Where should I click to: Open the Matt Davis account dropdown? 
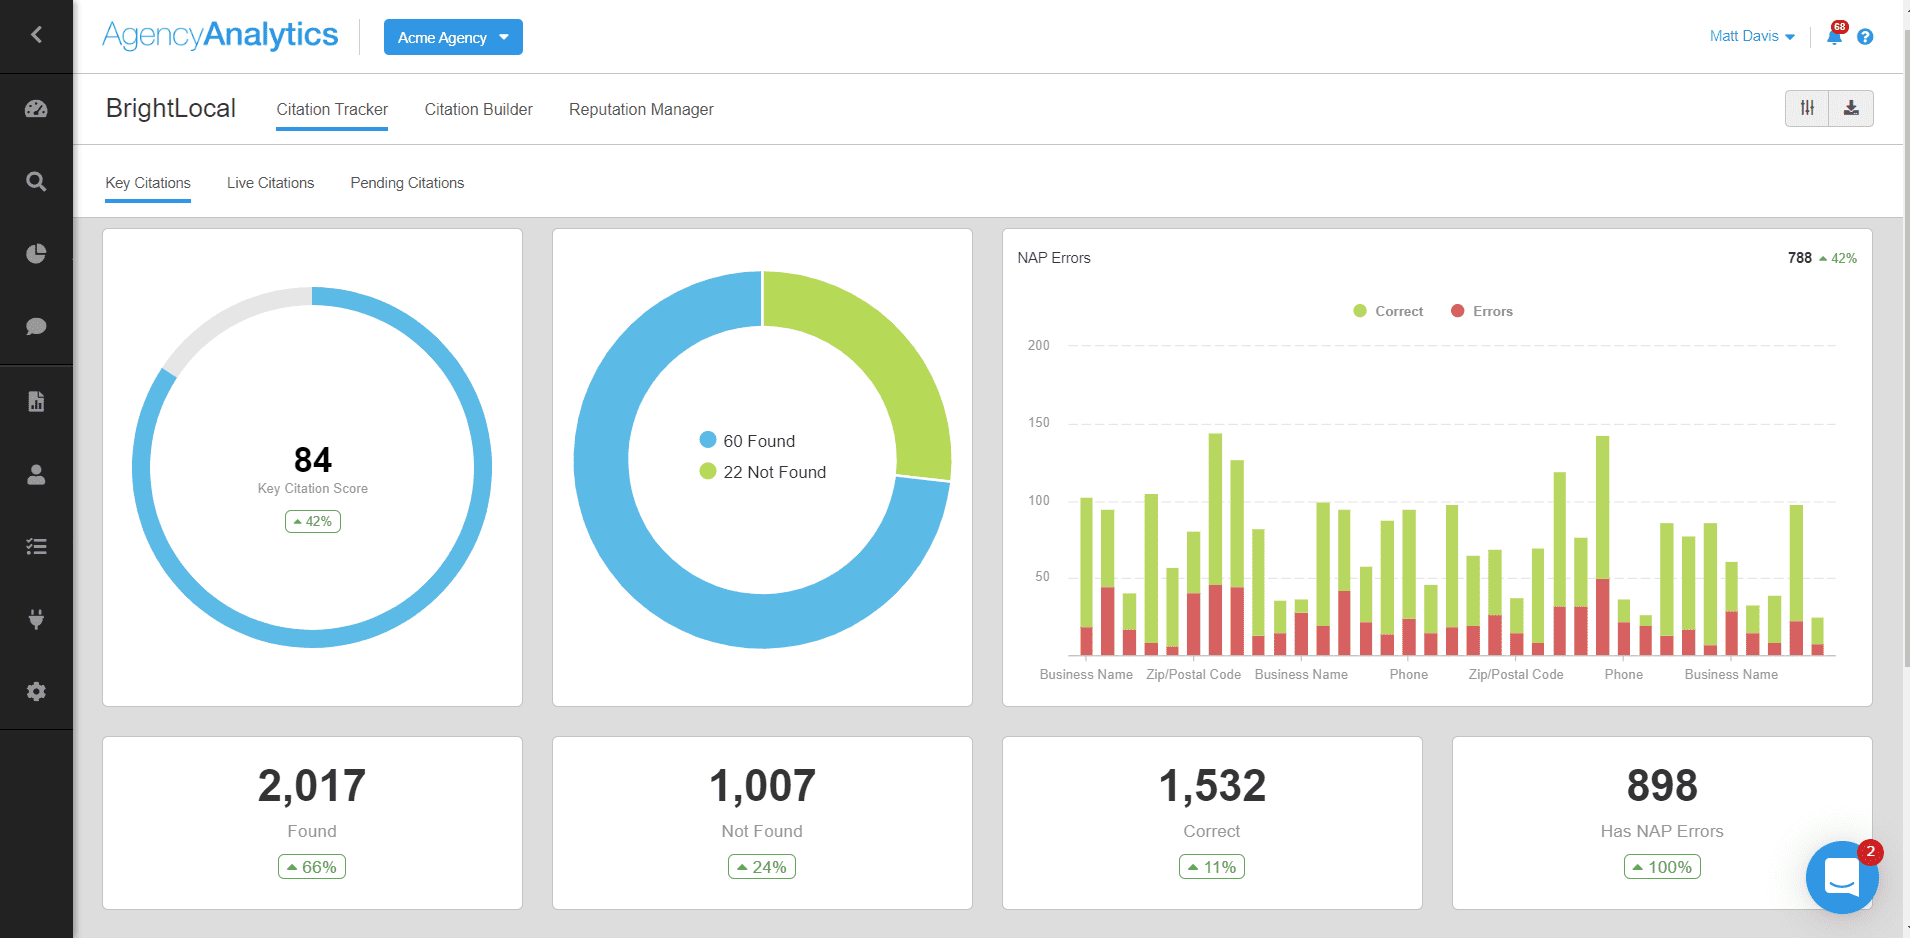pyautogui.click(x=1750, y=36)
